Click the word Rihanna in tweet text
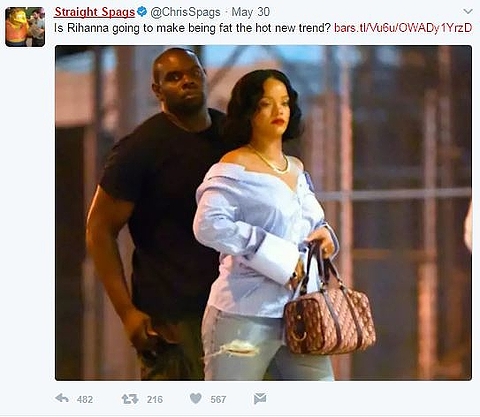 pyautogui.click(x=88, y=28)
